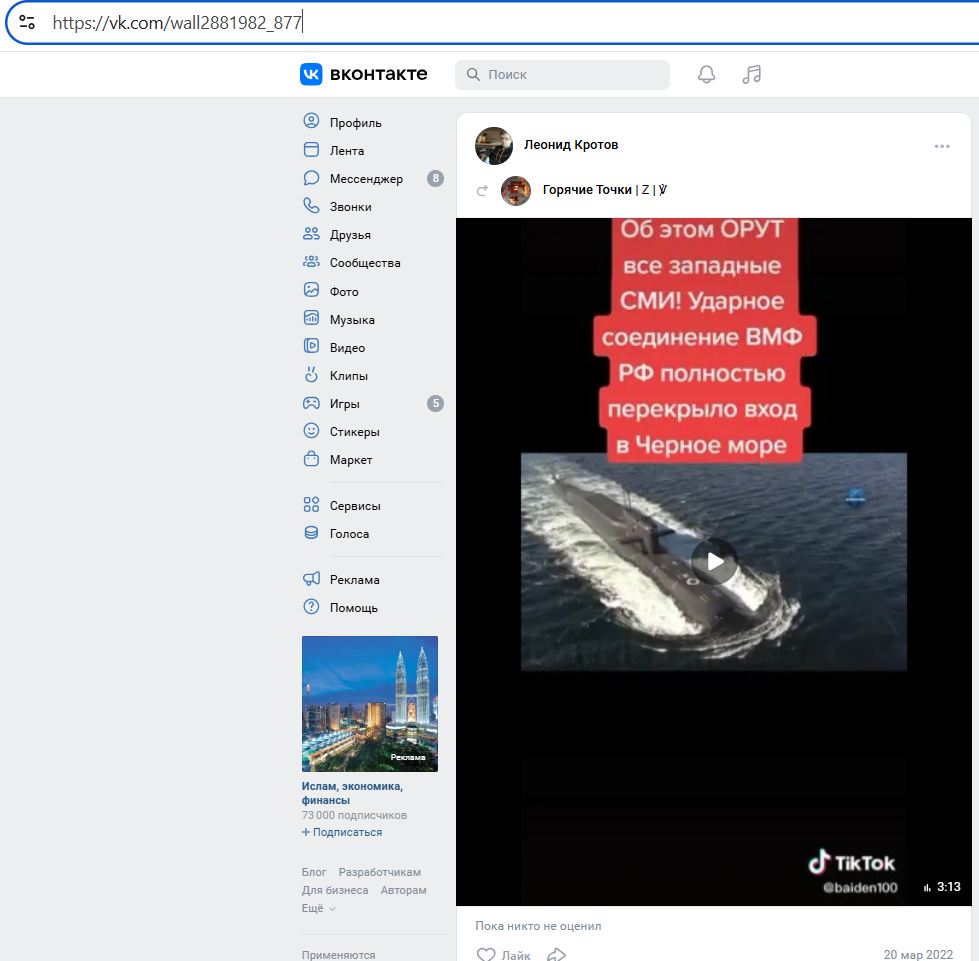The height and width of the screenshot is (961, 979).
Task: Toggle the Лайк heart on post
Action: (487, 954)
